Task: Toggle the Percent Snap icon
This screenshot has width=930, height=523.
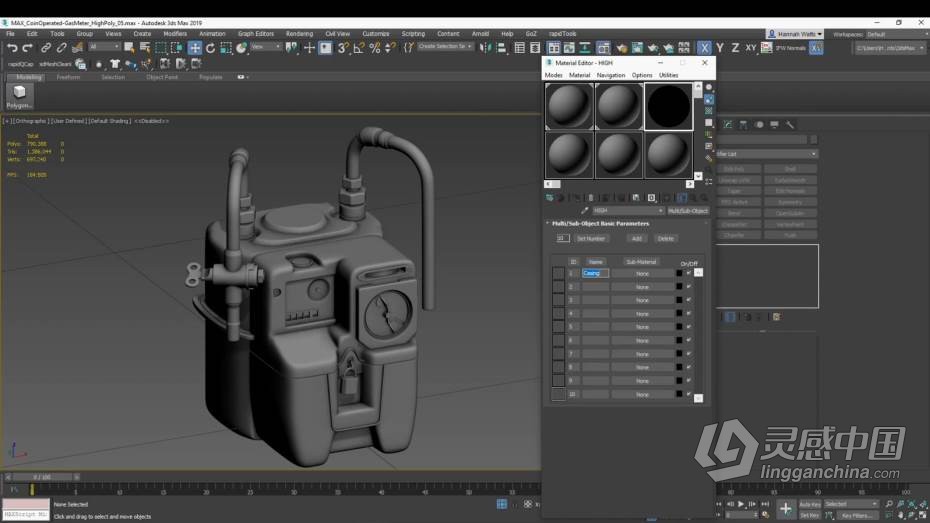Action: [375, 48]
